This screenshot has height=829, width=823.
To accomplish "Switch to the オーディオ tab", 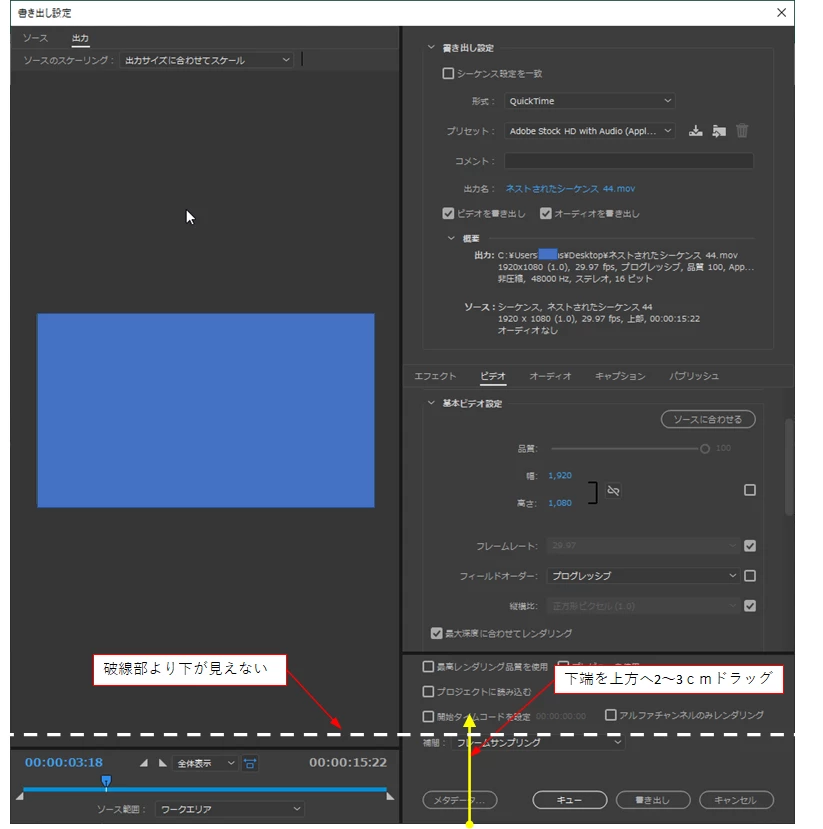I will point(550,376).
